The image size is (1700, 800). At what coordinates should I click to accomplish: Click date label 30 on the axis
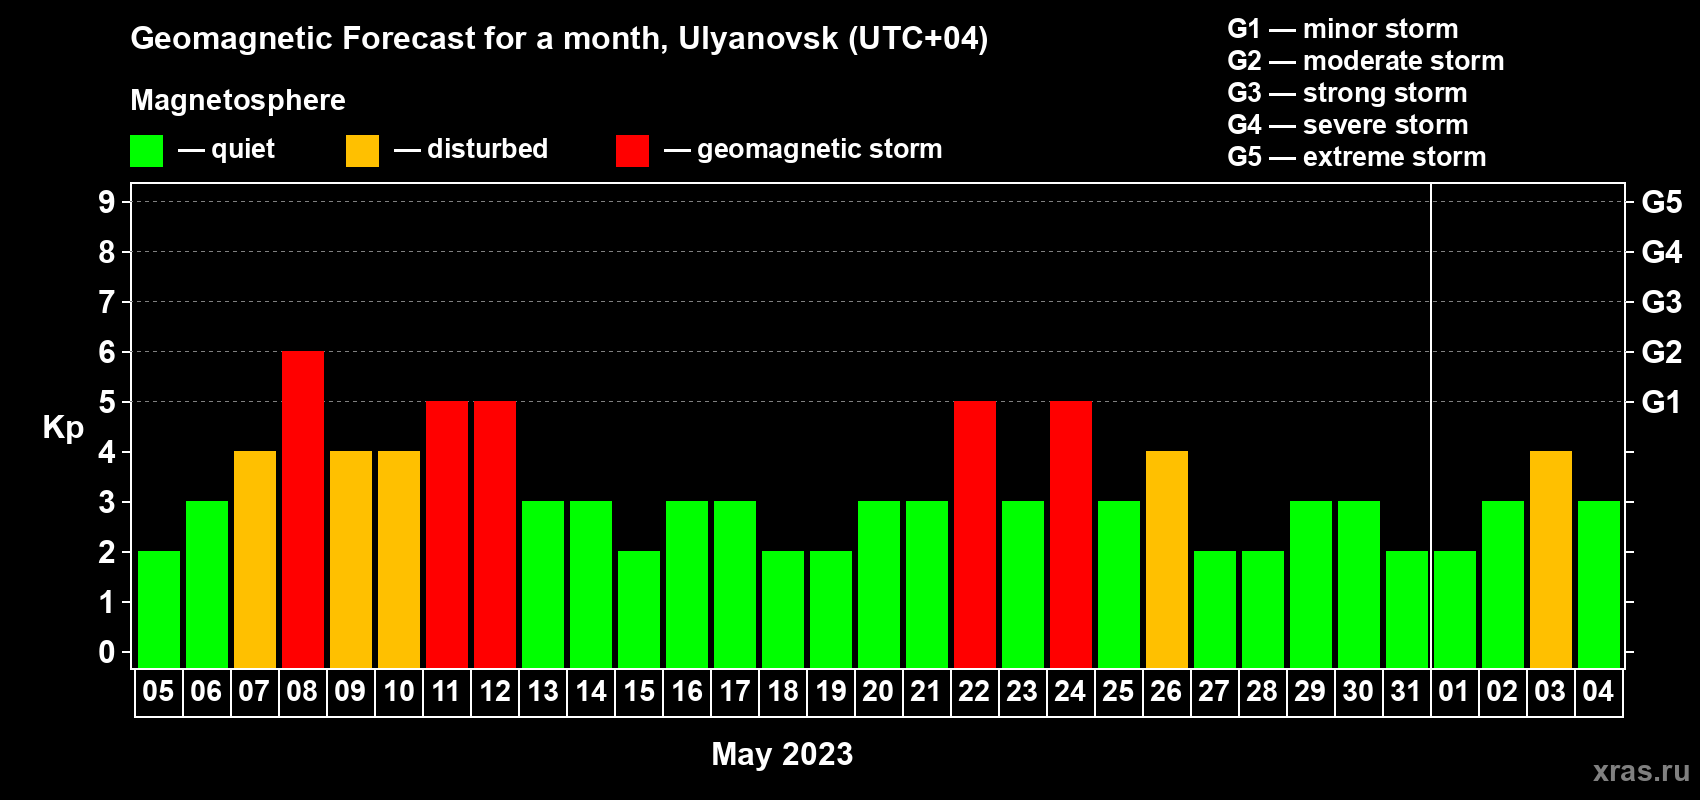1358,692
